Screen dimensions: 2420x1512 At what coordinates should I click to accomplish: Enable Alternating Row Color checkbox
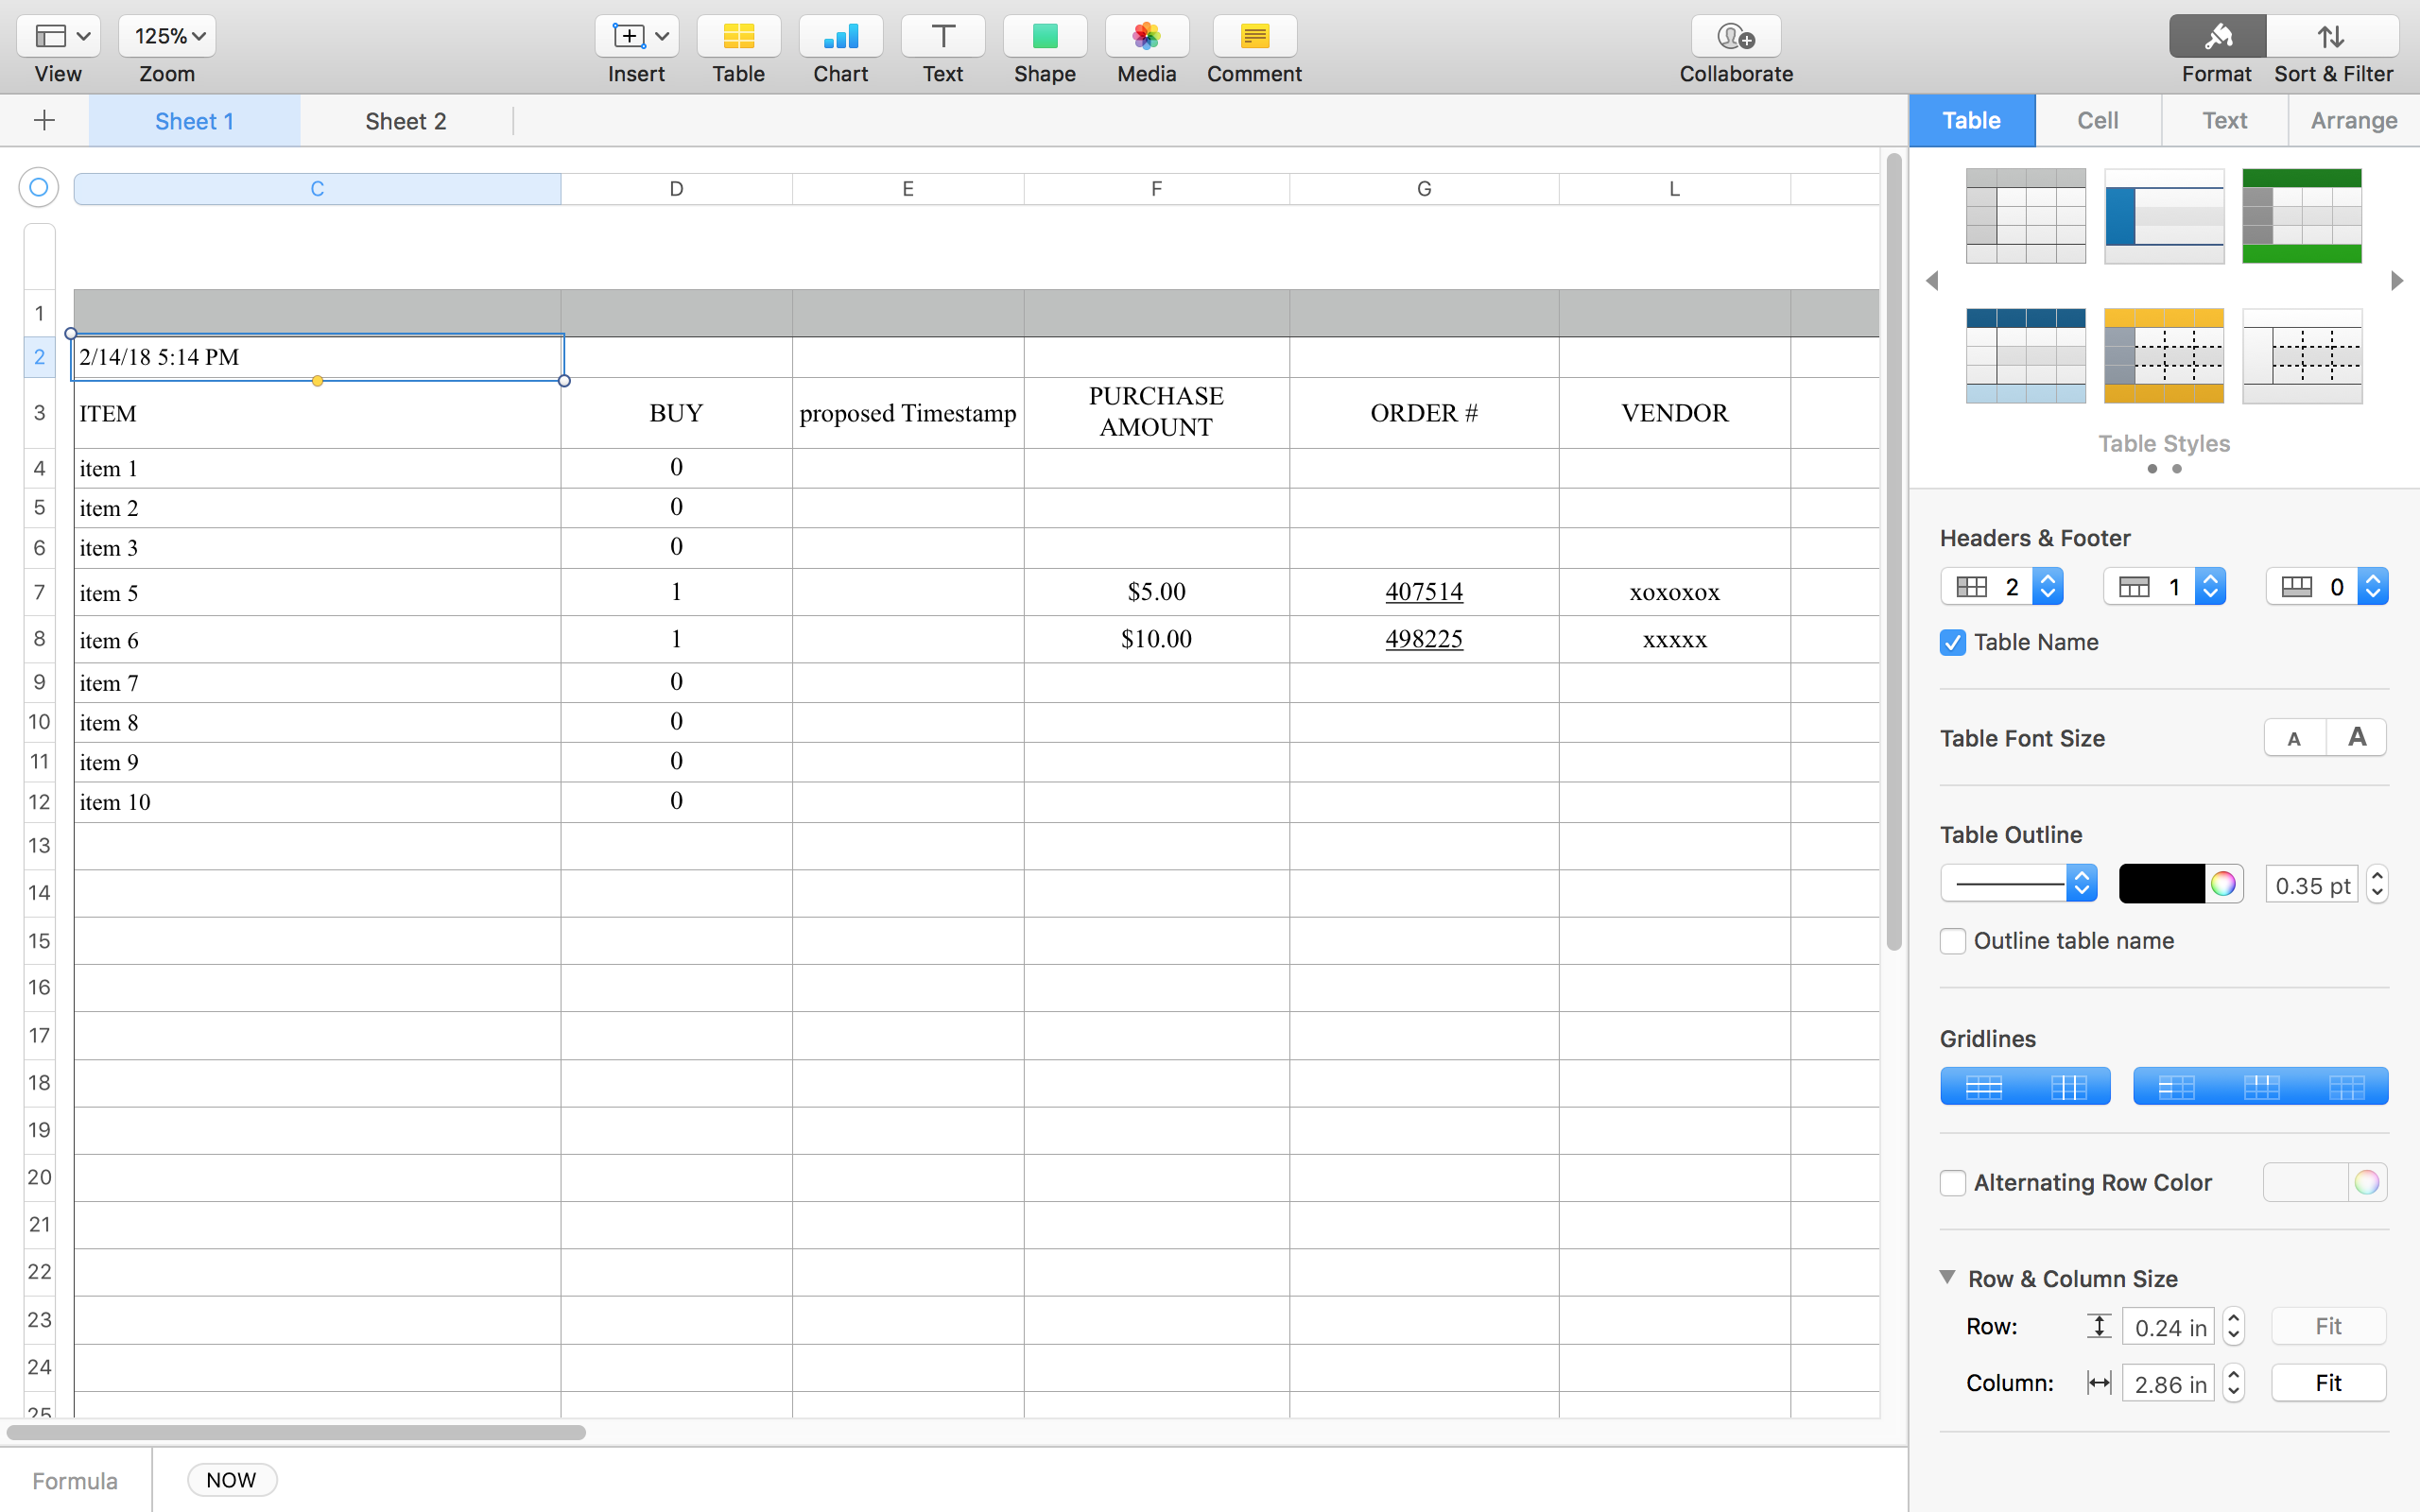[x=1952, y=1183]
